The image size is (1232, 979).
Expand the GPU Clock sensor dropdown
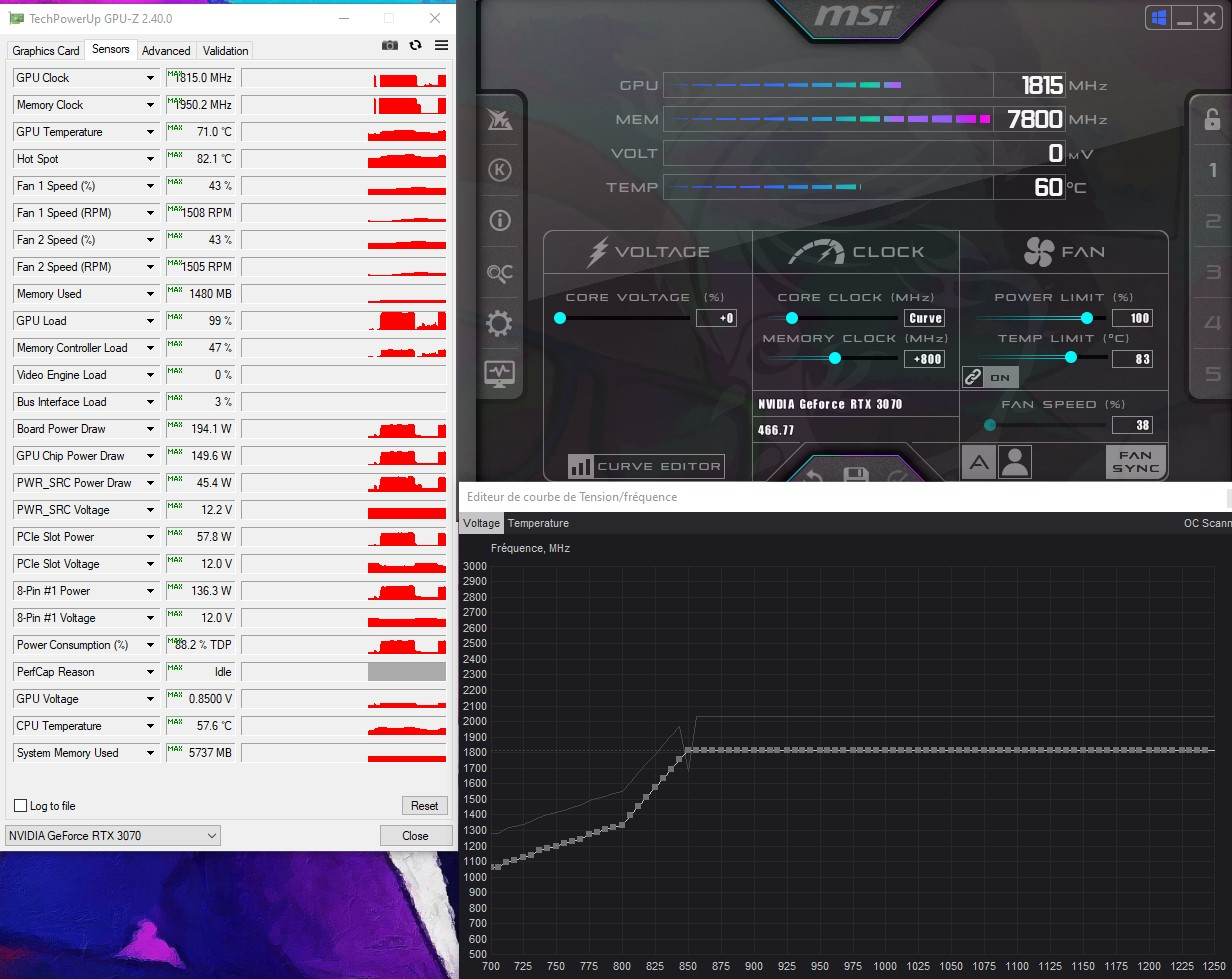151,78
